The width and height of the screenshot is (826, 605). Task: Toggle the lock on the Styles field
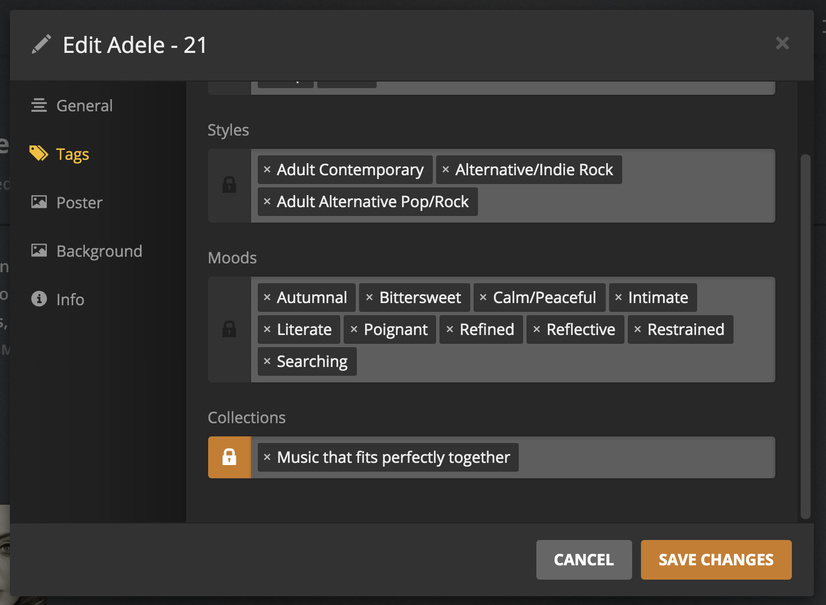click(229, 185)
